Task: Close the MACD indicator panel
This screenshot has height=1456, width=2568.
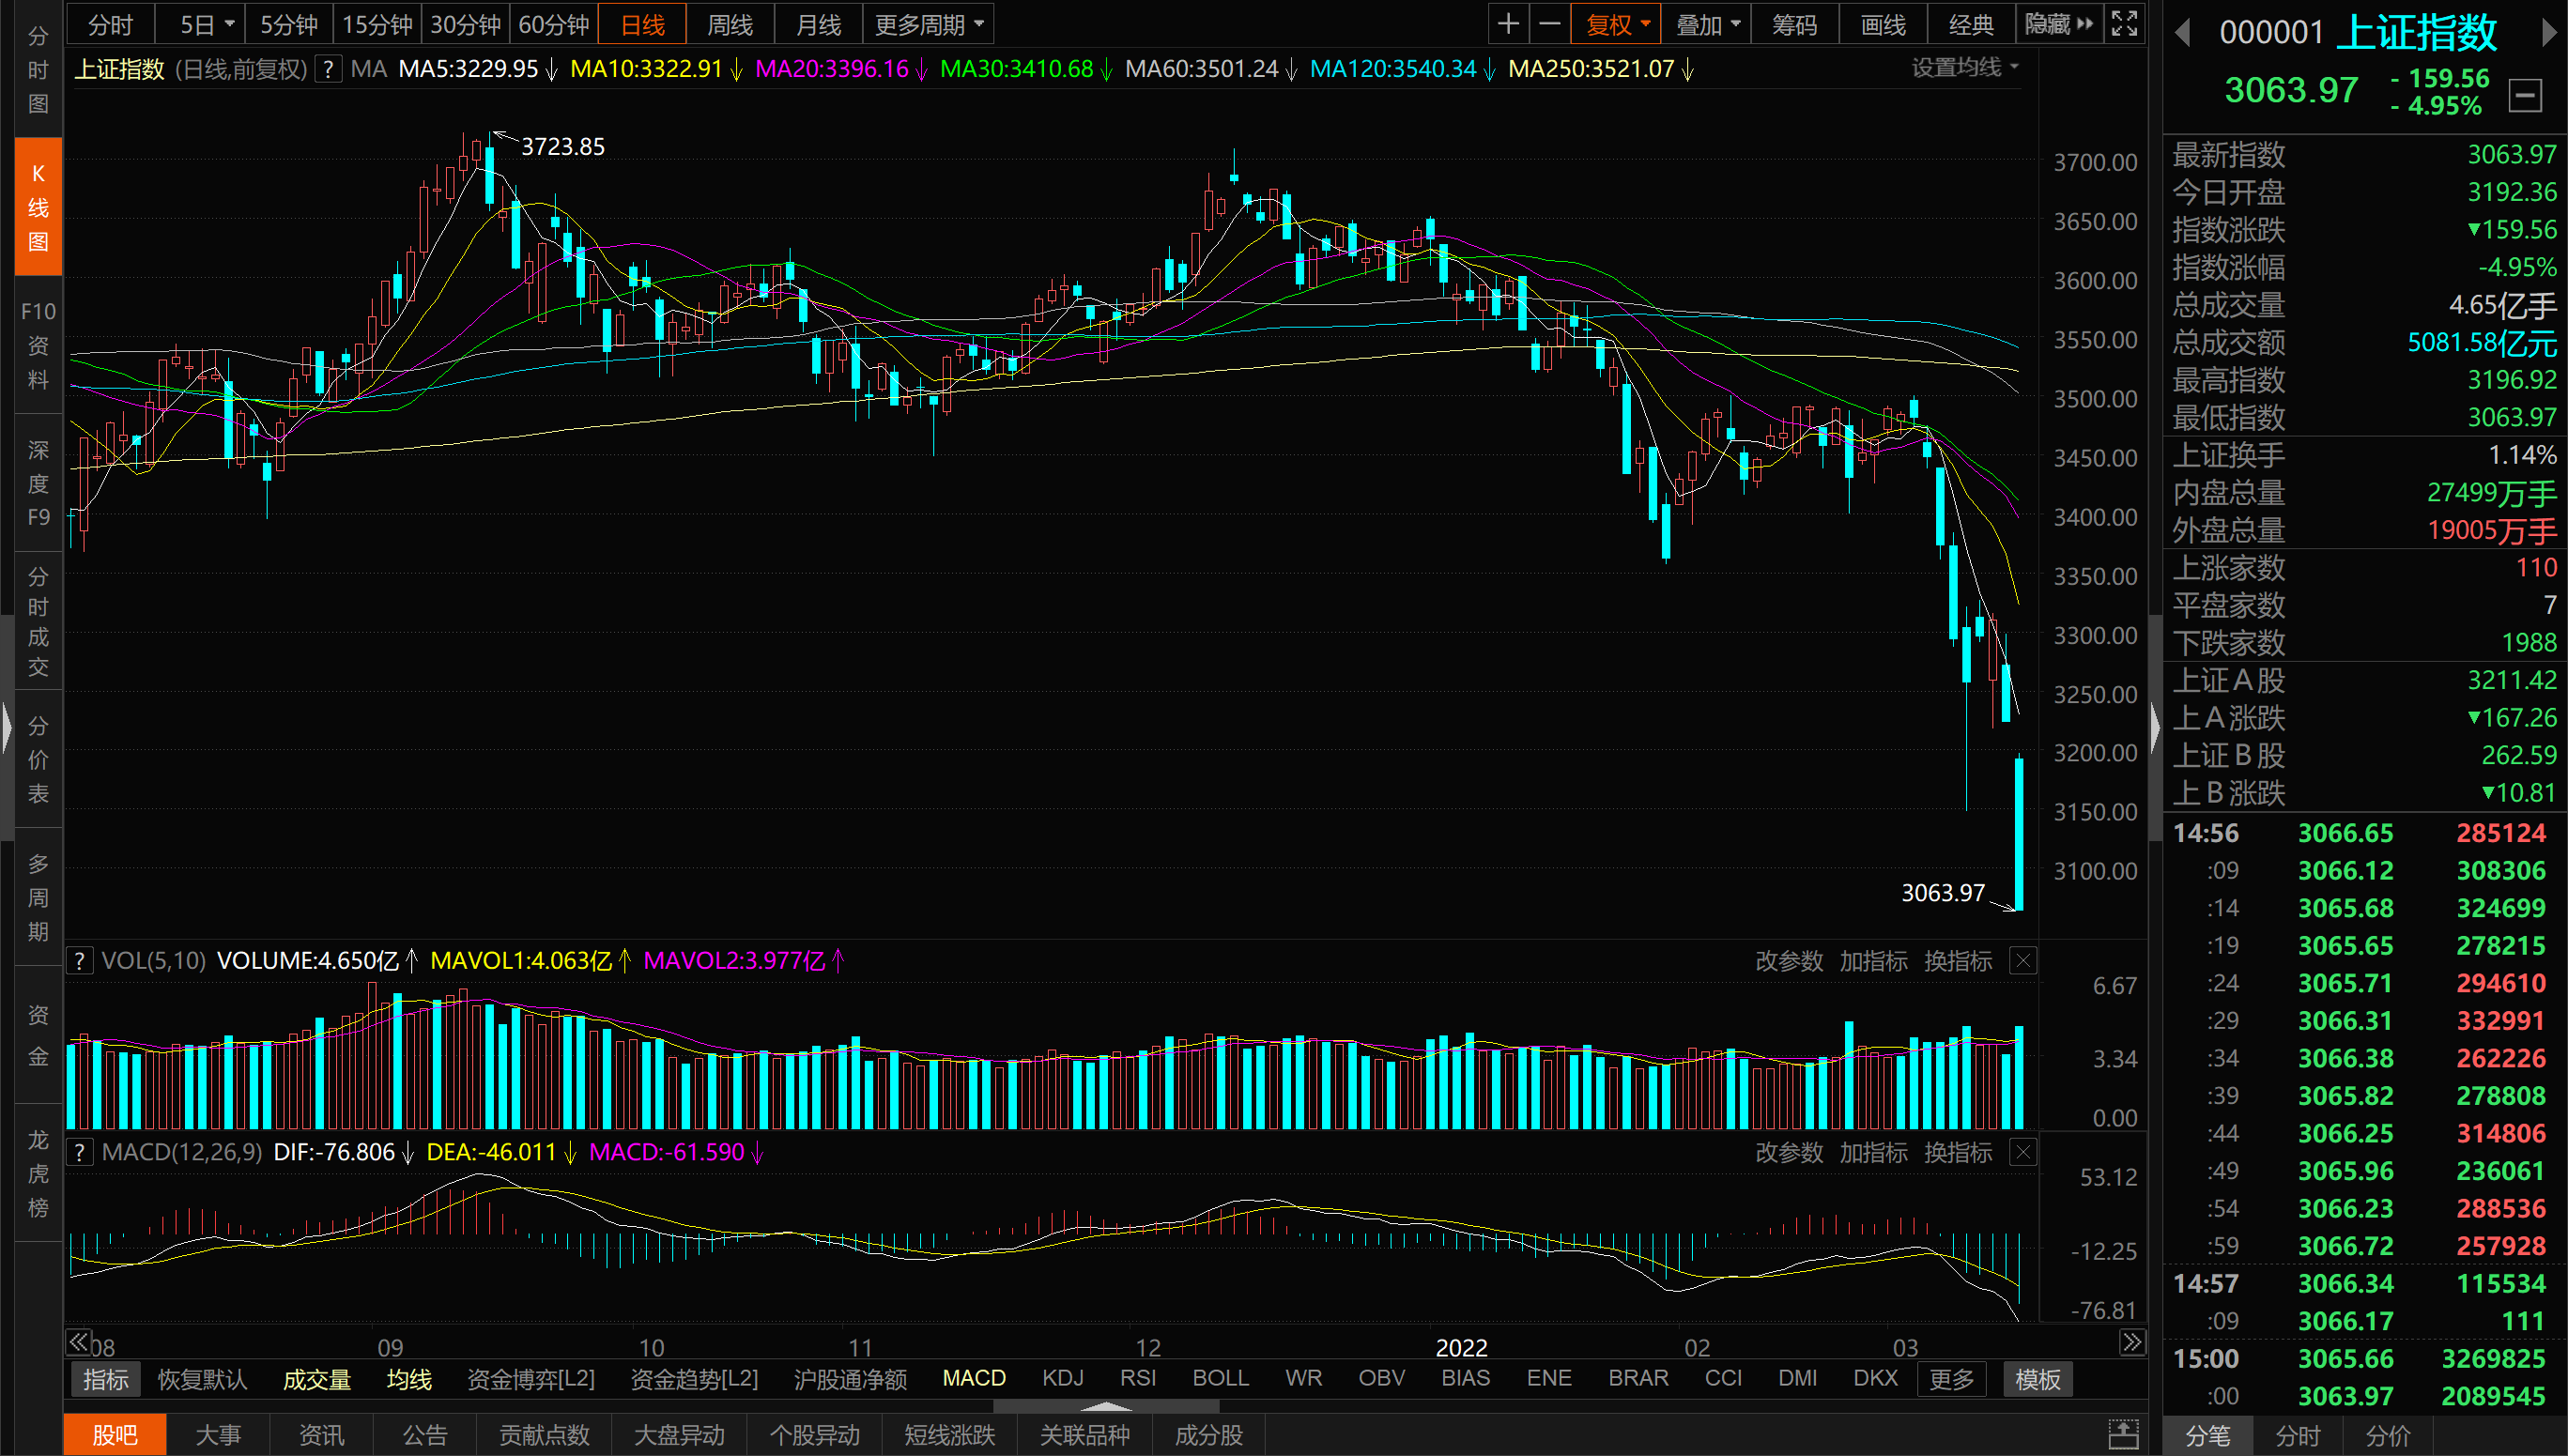Action: pos(2023,1153)
